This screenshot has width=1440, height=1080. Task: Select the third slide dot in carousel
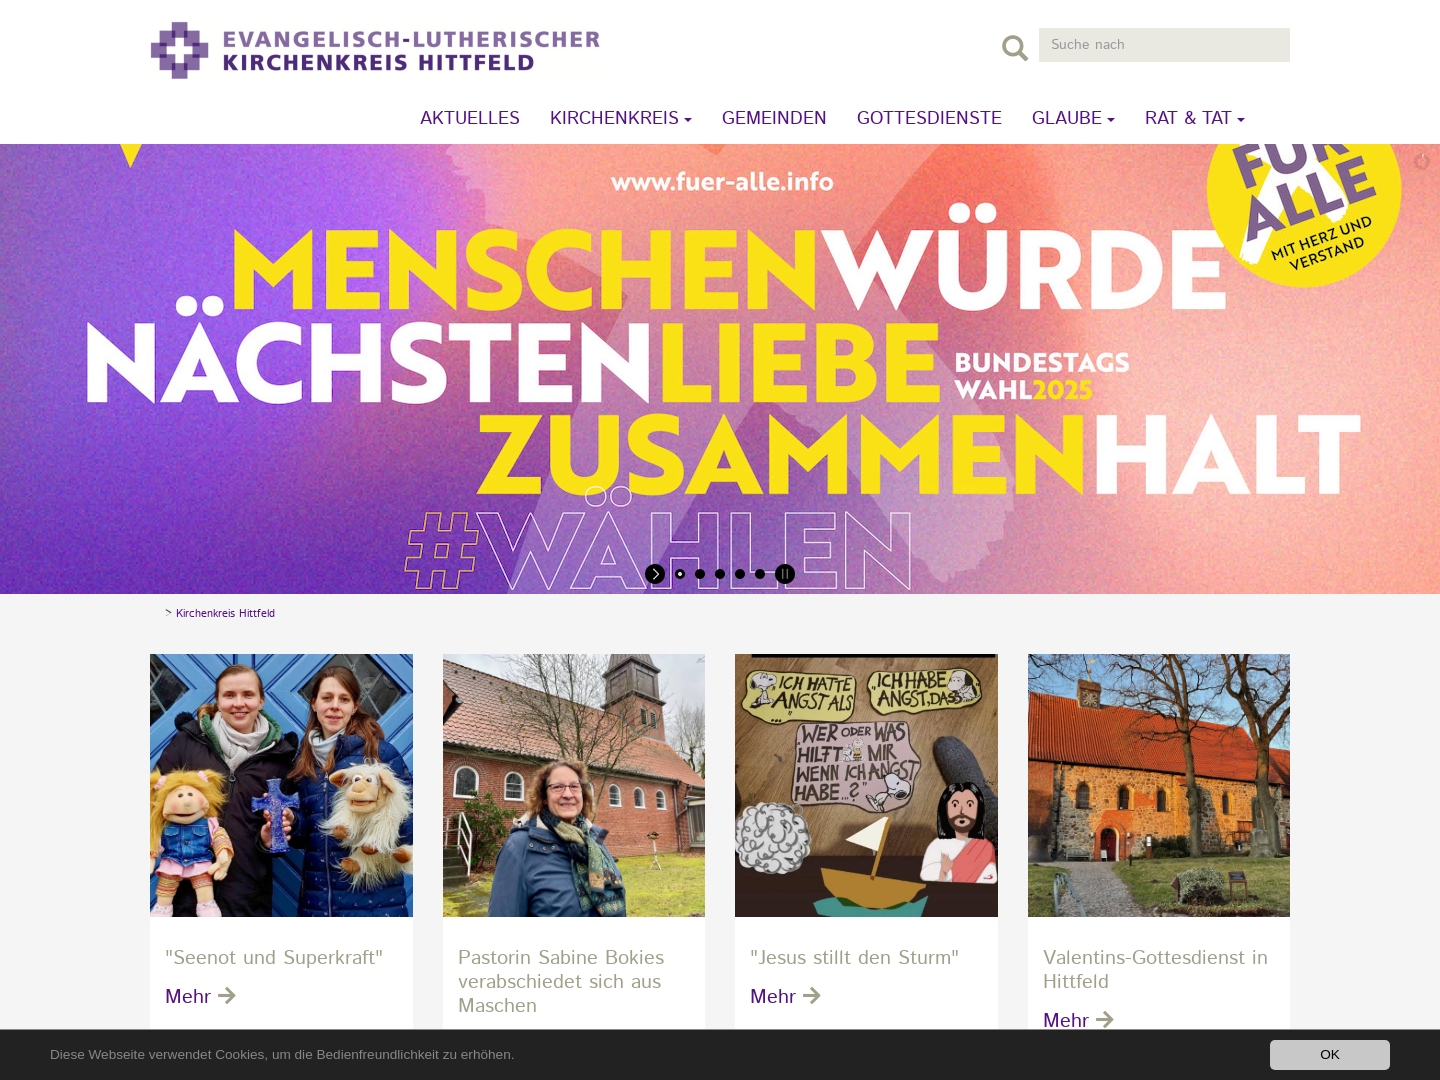pos(720,574)
